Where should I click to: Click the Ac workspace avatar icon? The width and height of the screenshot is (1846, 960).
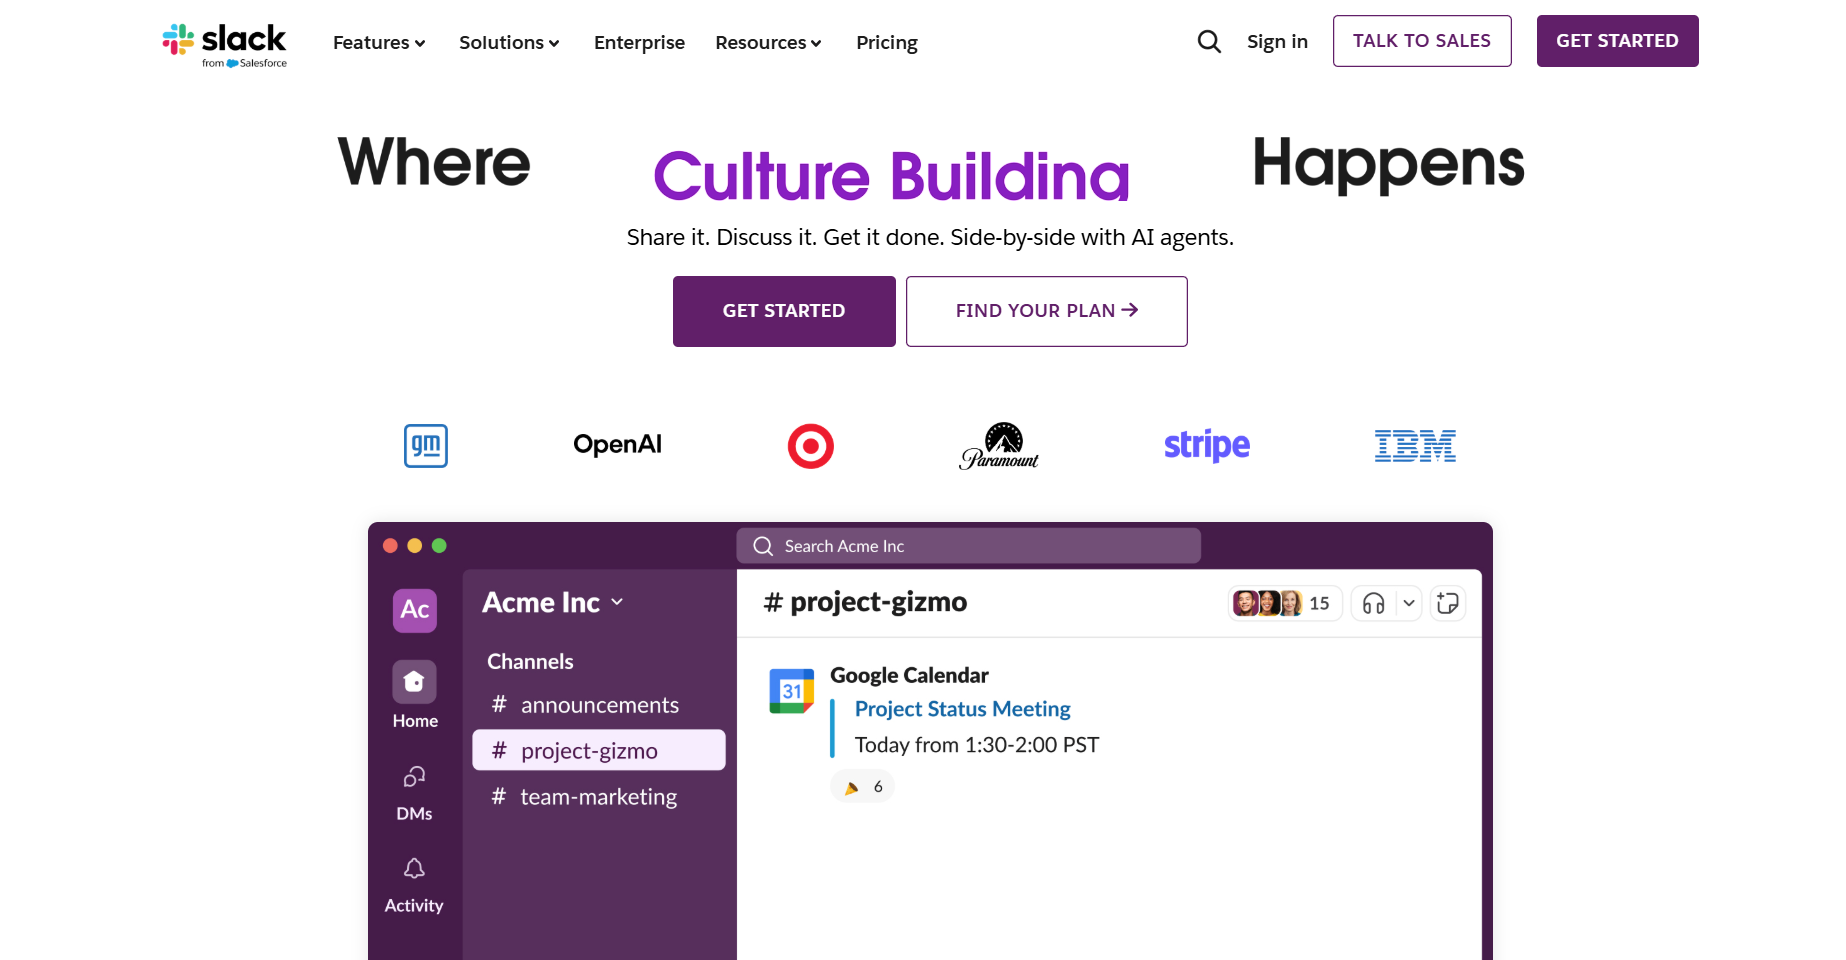[415, 610]
